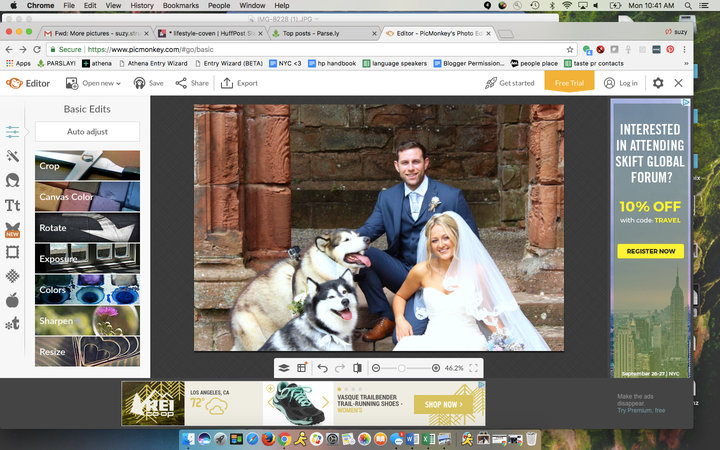Open the Textures icon in sidebar
This screenshot has width=720, height=450.
[13, 276]
